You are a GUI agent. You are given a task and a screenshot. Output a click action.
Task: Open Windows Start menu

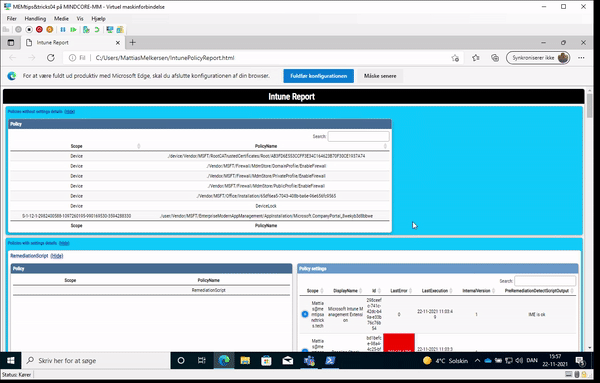click(11, 360)
